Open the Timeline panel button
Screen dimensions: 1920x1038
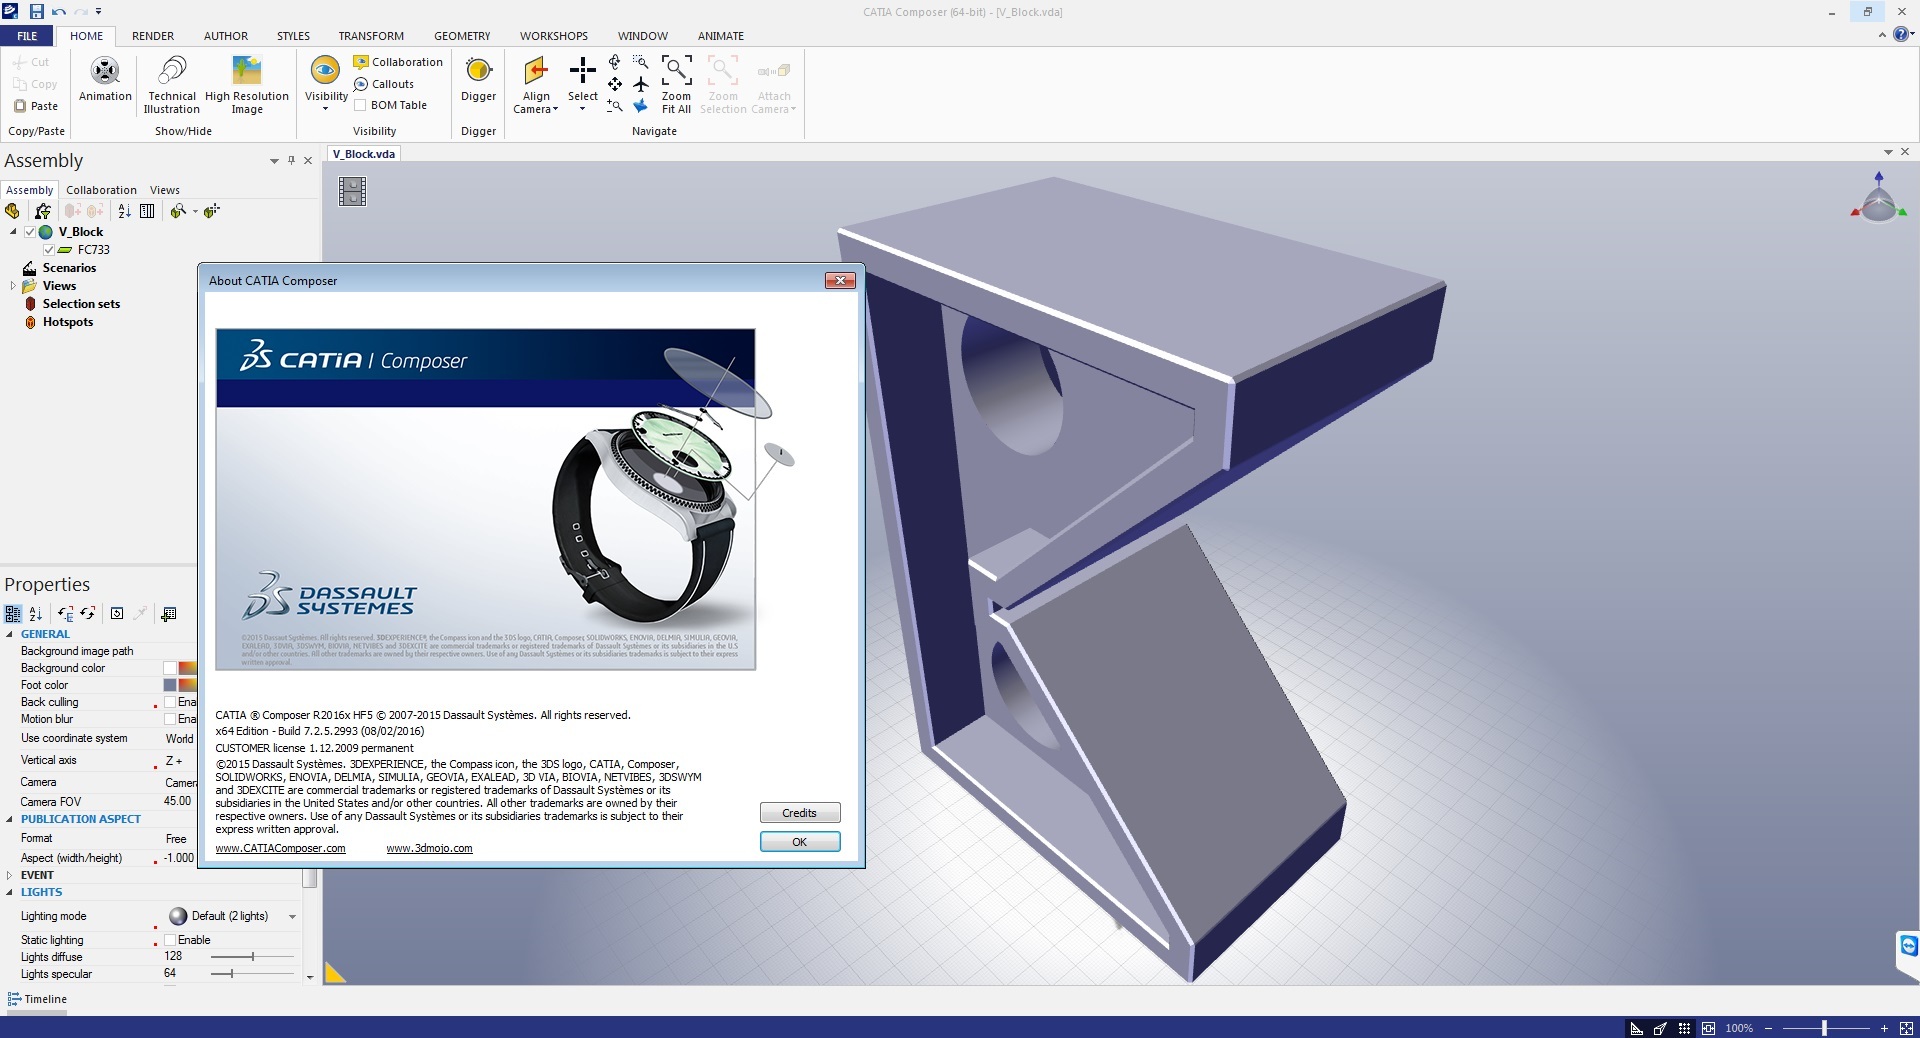37,999
